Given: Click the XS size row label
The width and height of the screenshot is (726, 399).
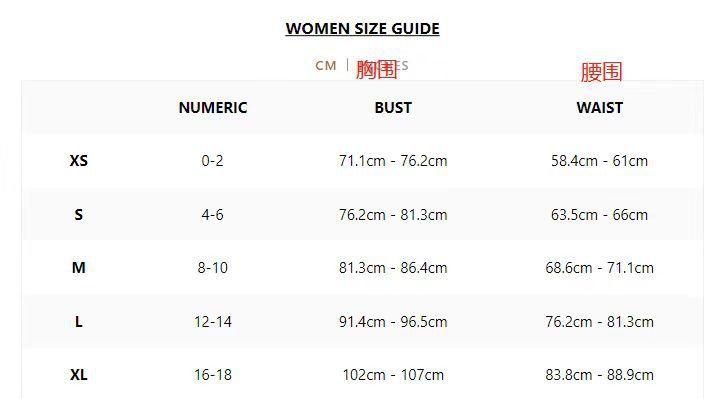Looking at the screenshot, I should 79,161.
